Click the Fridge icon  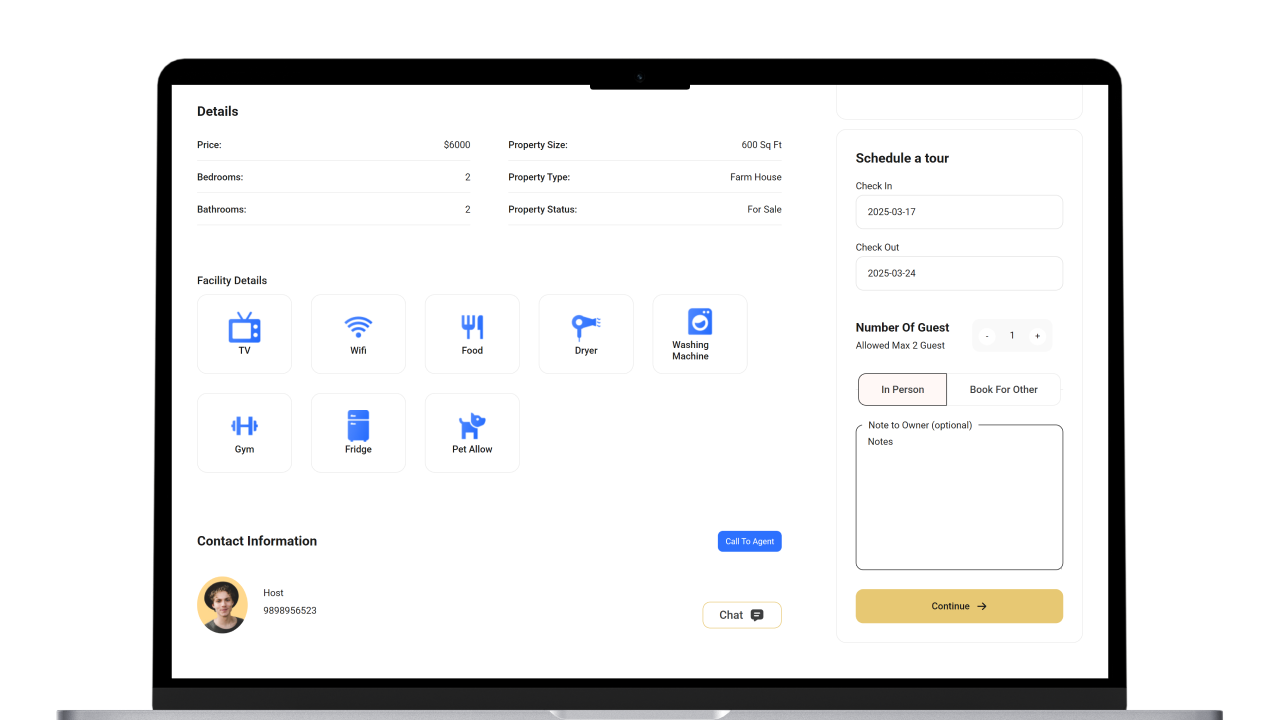(358, 426)
